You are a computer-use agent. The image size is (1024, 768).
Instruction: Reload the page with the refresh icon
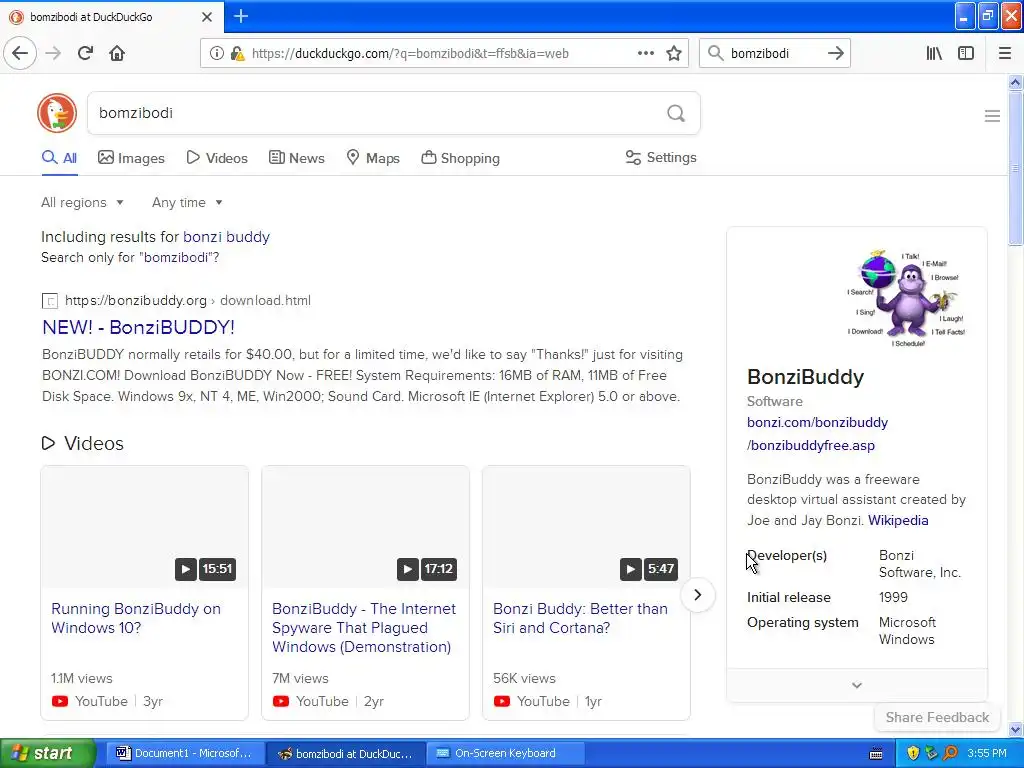point(85,53)
